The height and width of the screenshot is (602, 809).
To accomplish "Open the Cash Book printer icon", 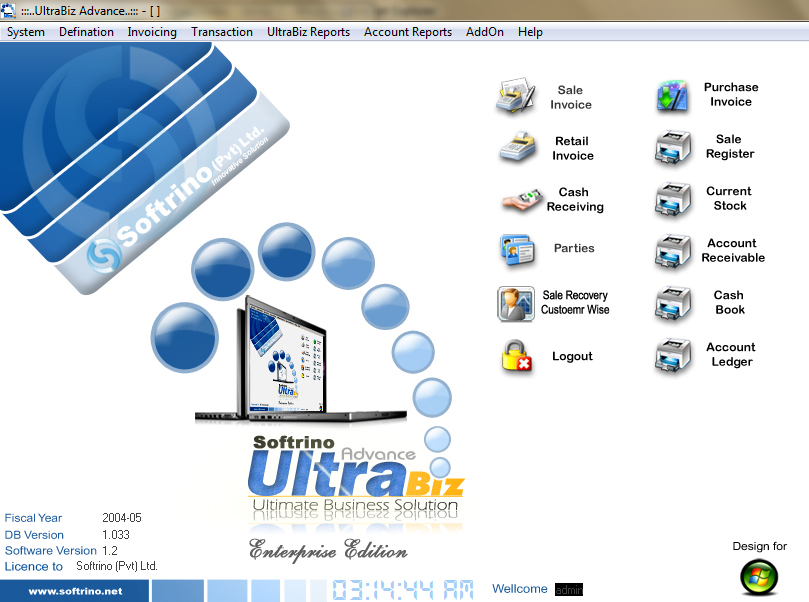I will [672, 304].
